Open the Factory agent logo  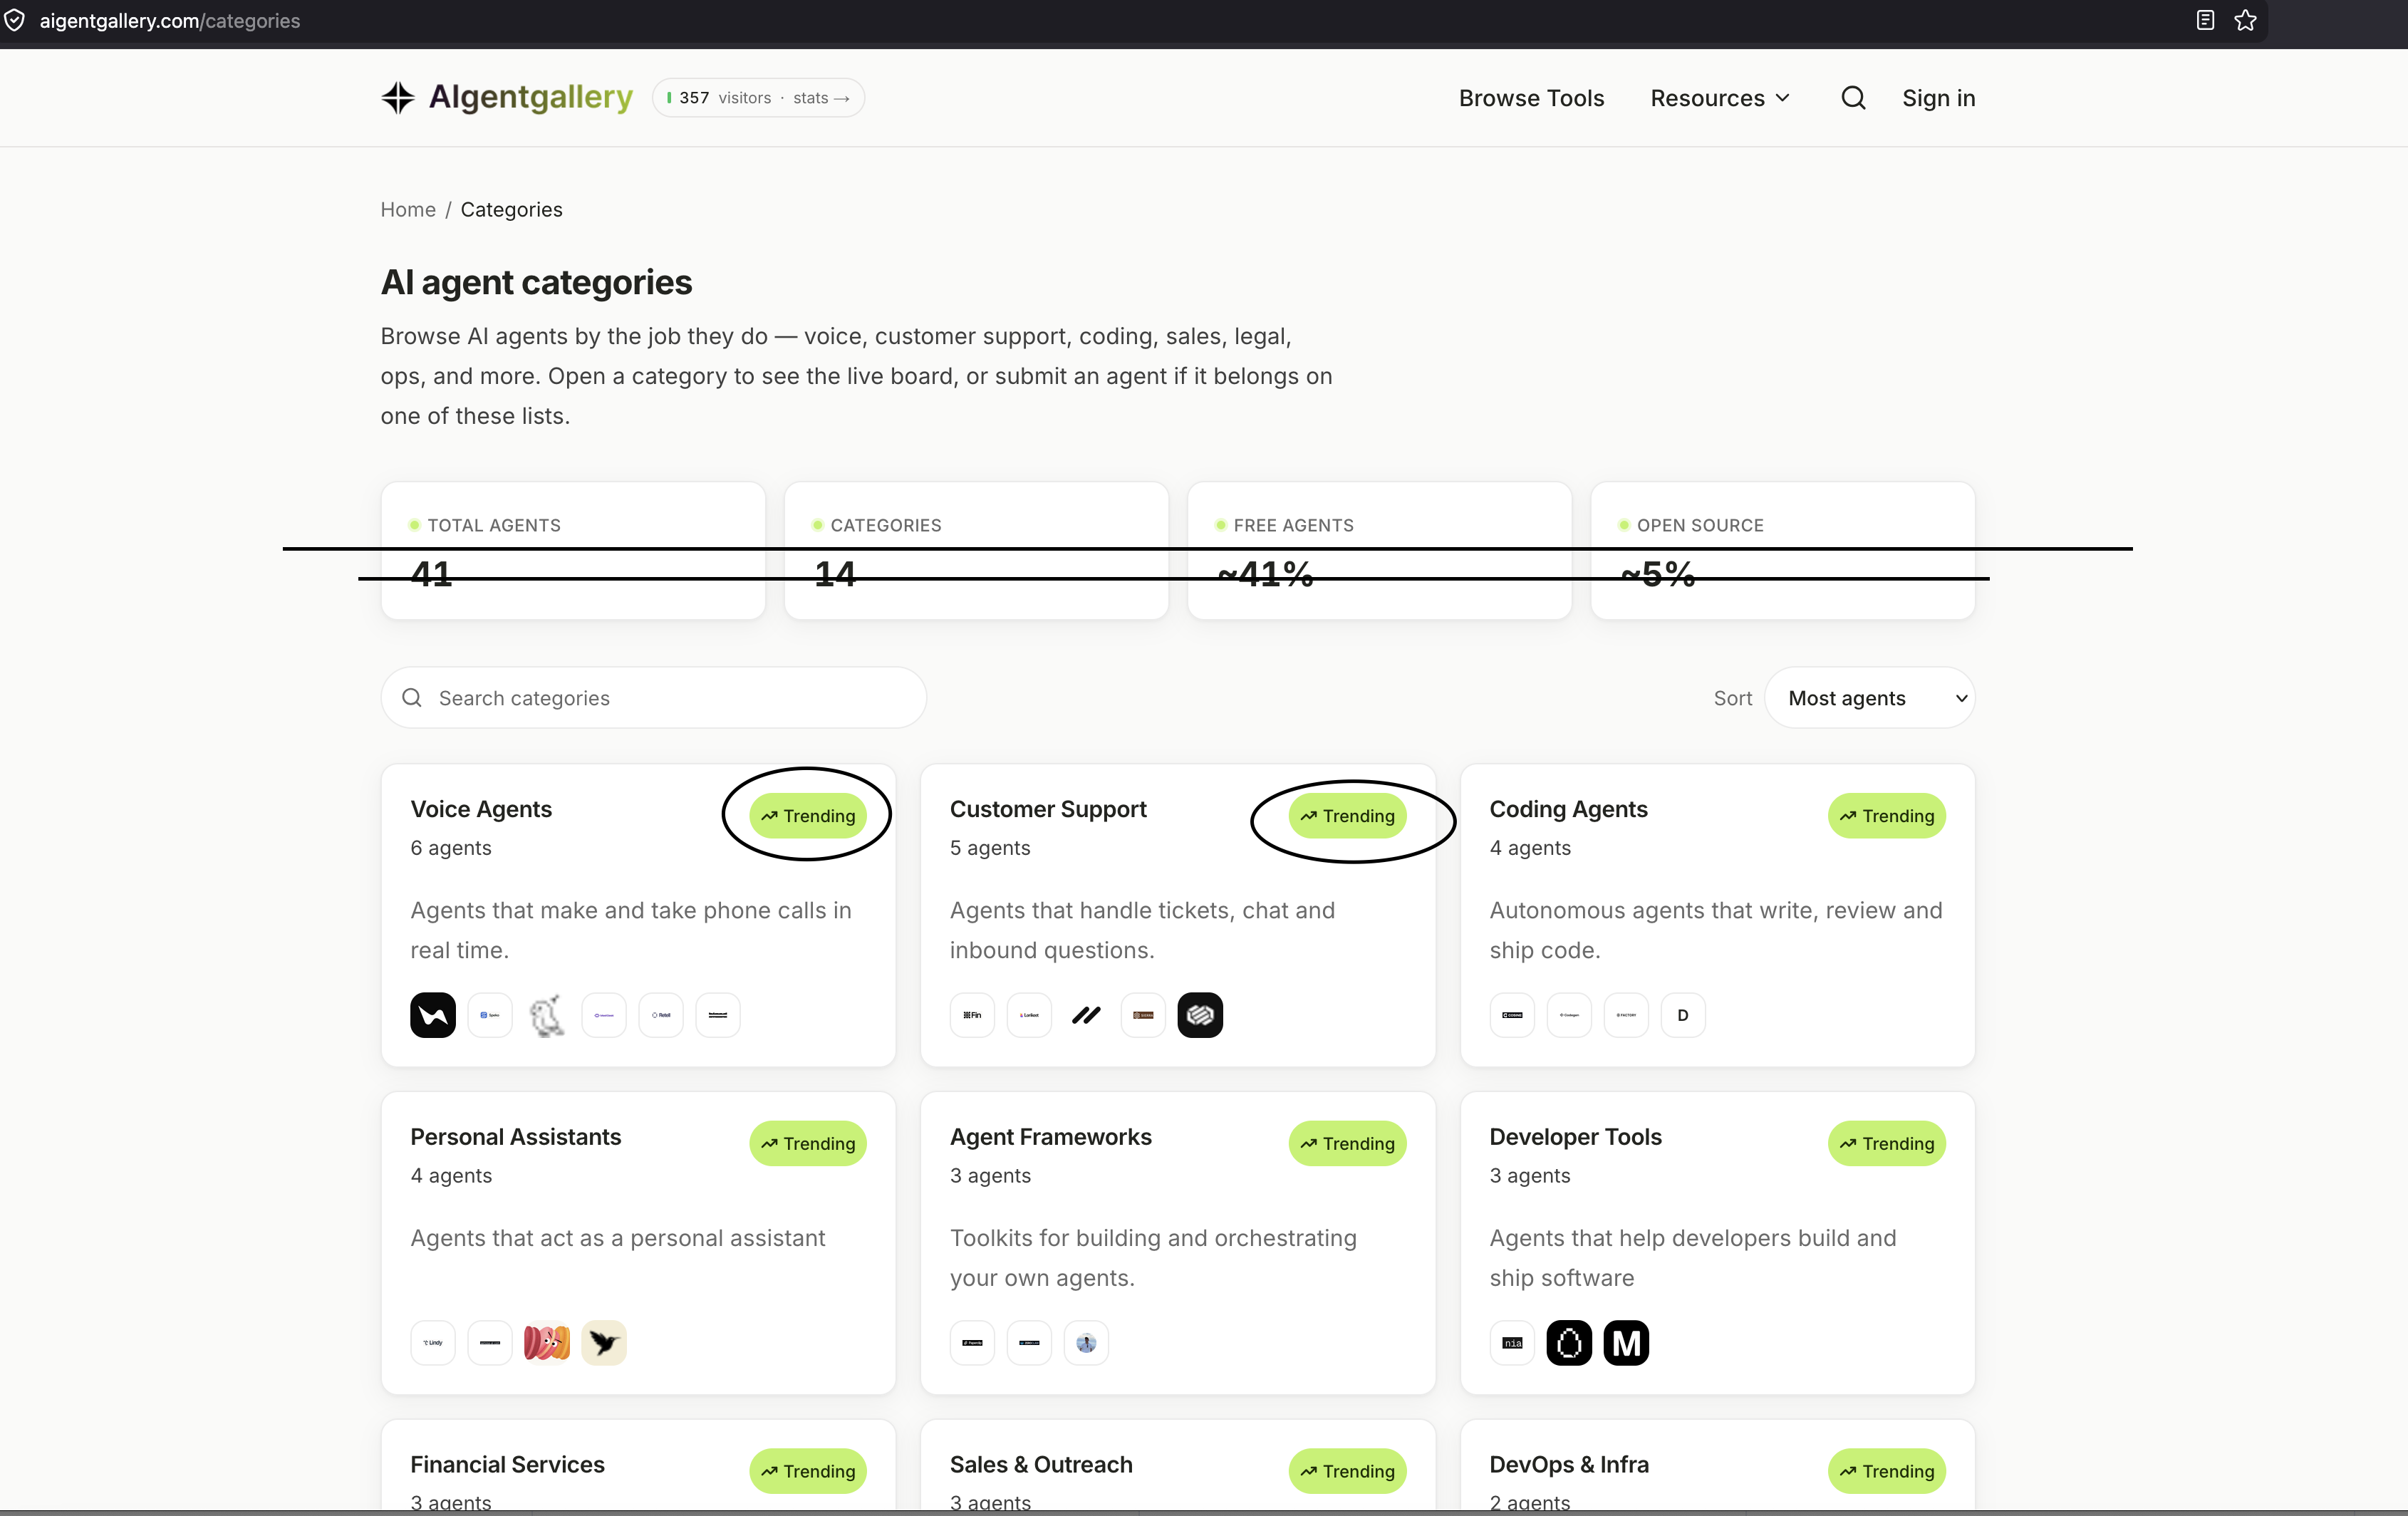point(1626,1015)
